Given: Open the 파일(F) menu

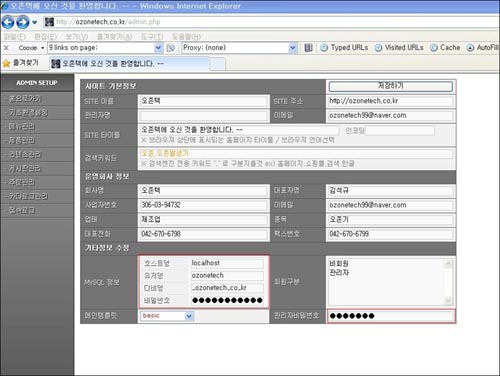Looking at the screenshot, I should pos(14,37).
